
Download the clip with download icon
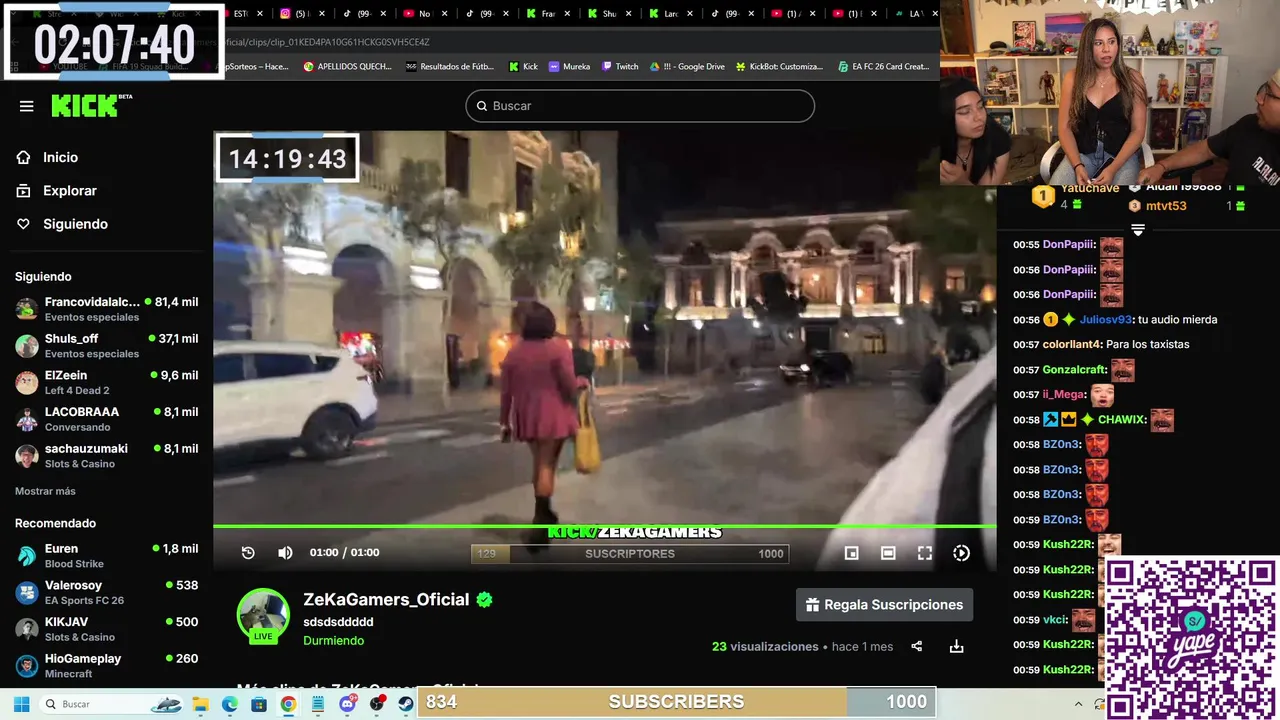point(956,646)
